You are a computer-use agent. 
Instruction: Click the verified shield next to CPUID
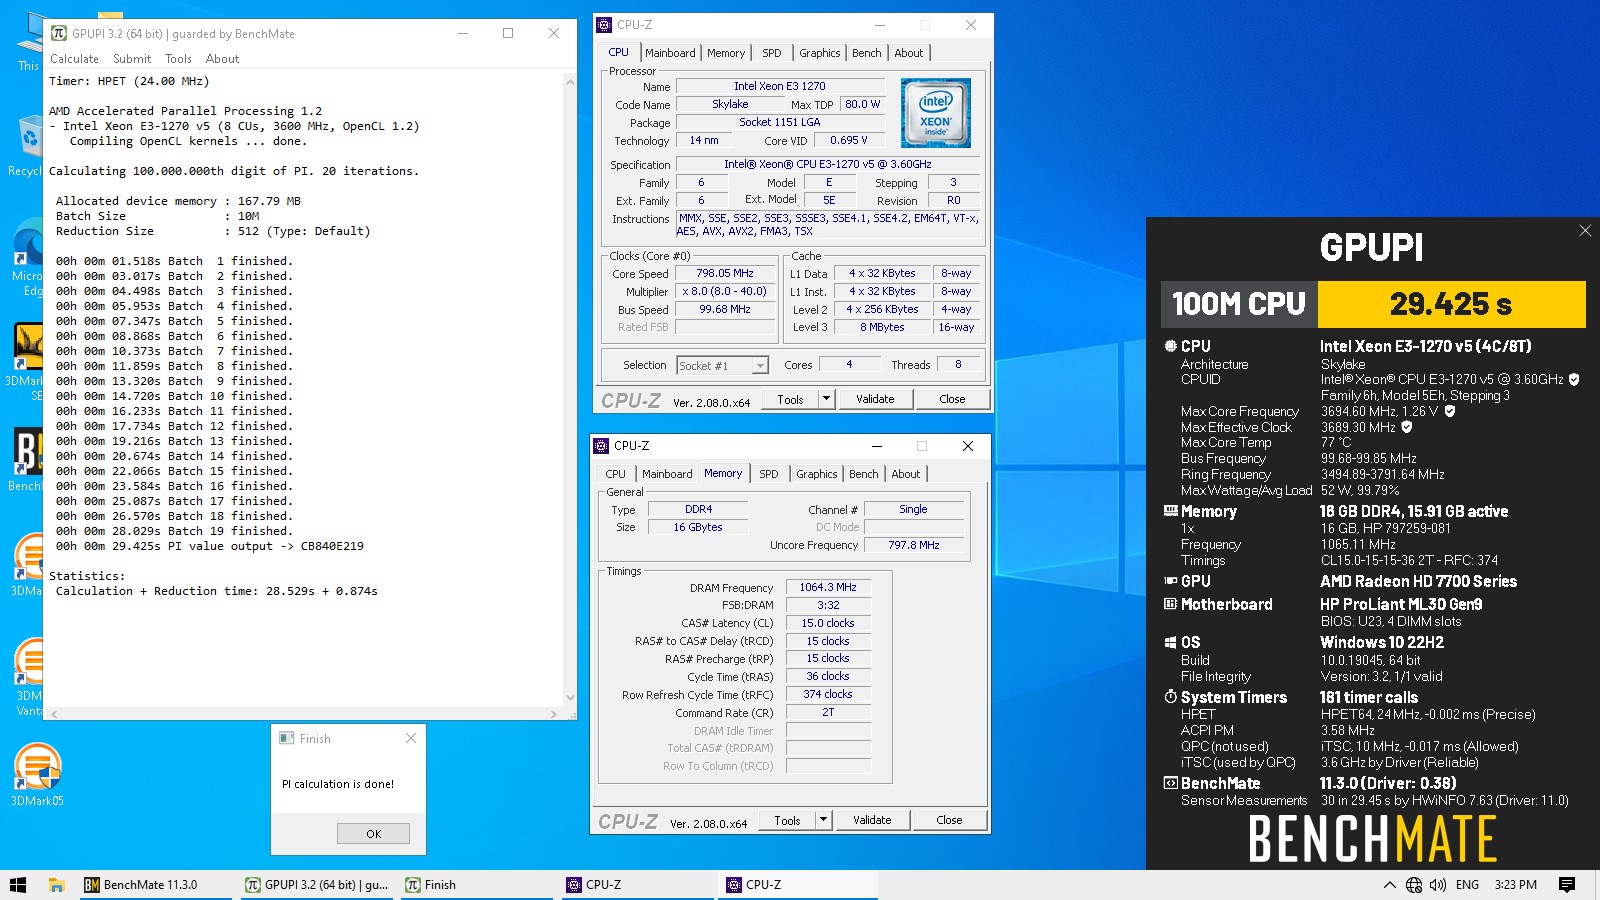(x=1574, y=380)
